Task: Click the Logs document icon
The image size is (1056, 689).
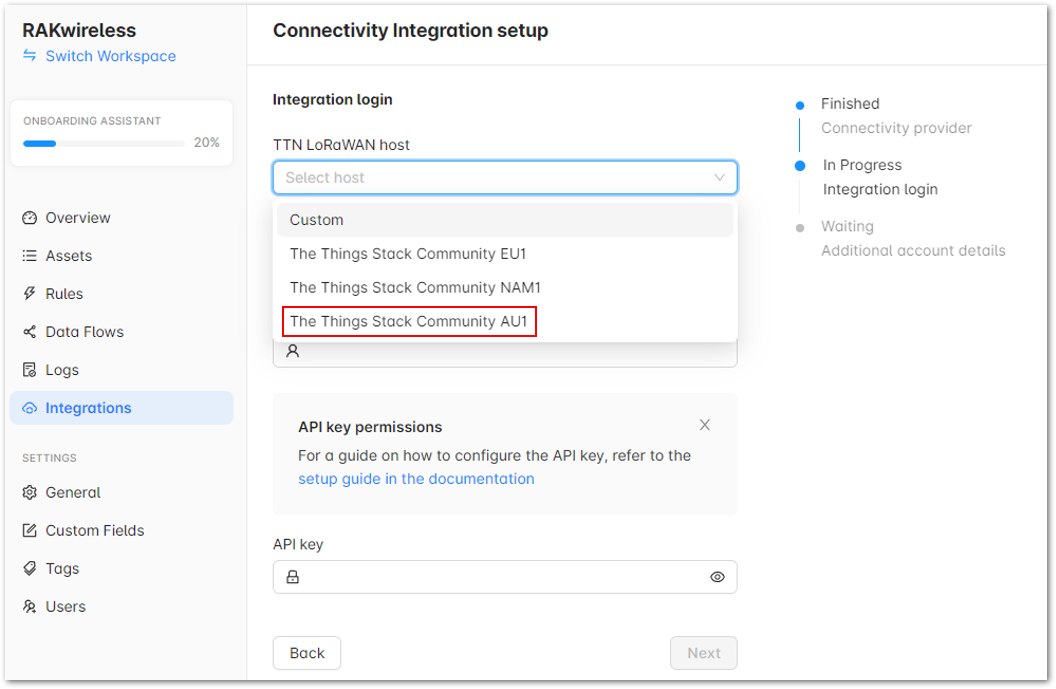Action: [30, 370]
